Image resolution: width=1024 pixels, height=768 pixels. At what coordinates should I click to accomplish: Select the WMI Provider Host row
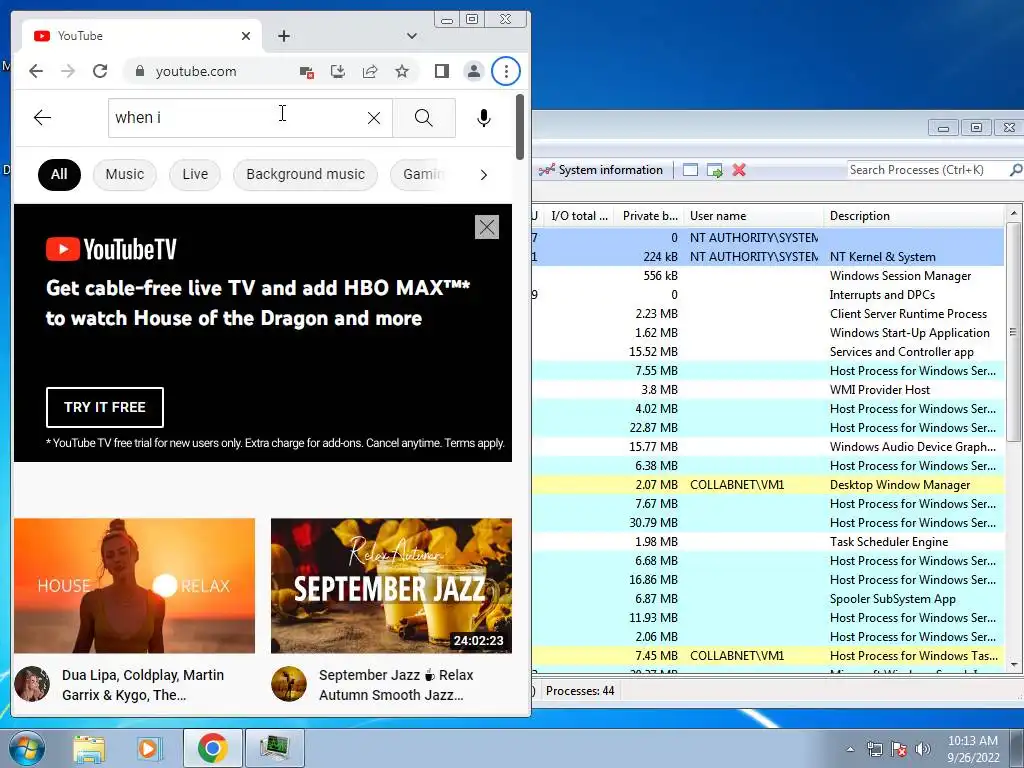pyautogui.click(x=768, y=389)
